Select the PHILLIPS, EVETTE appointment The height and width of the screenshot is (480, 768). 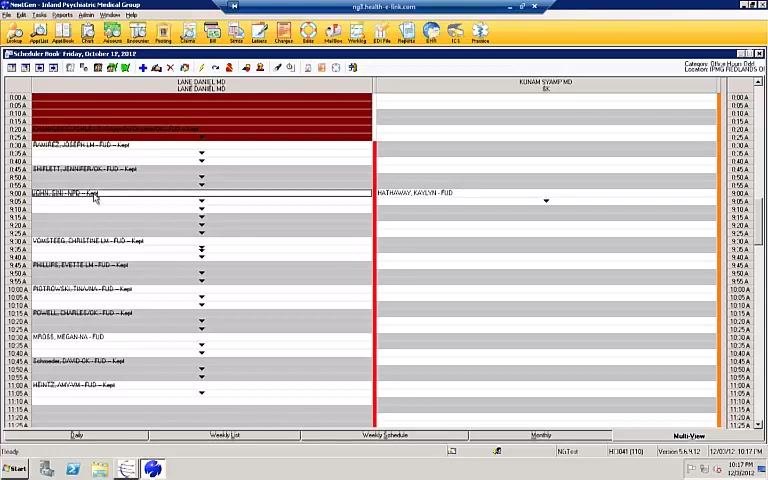[x=80, y=265]
